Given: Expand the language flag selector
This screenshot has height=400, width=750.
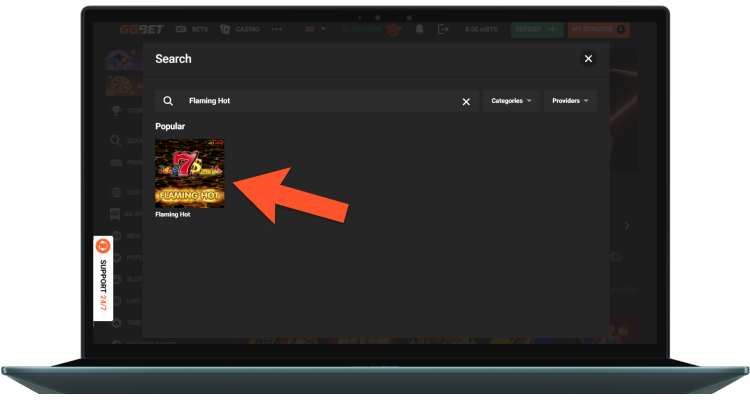Looking at the screenshot, I should point(313,30).
